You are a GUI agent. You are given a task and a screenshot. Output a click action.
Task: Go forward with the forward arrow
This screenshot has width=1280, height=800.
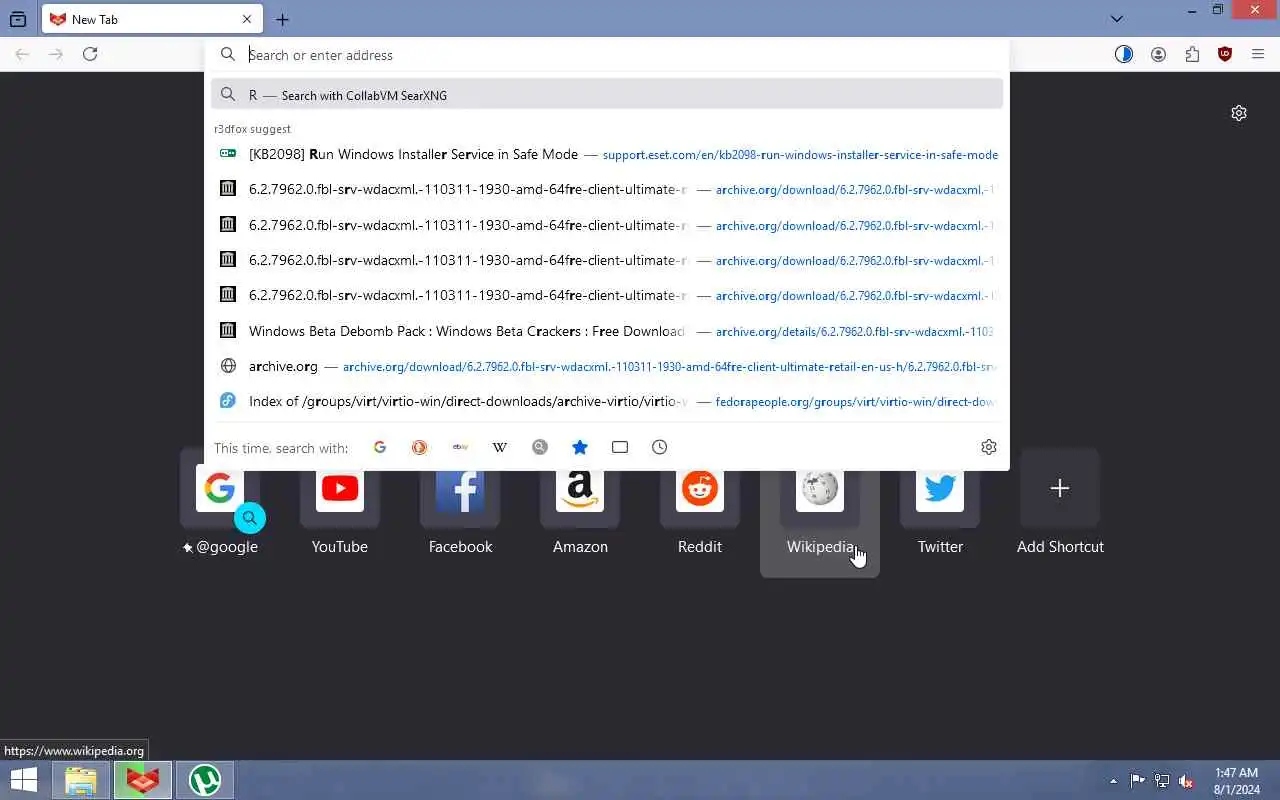tap(56, 54)
